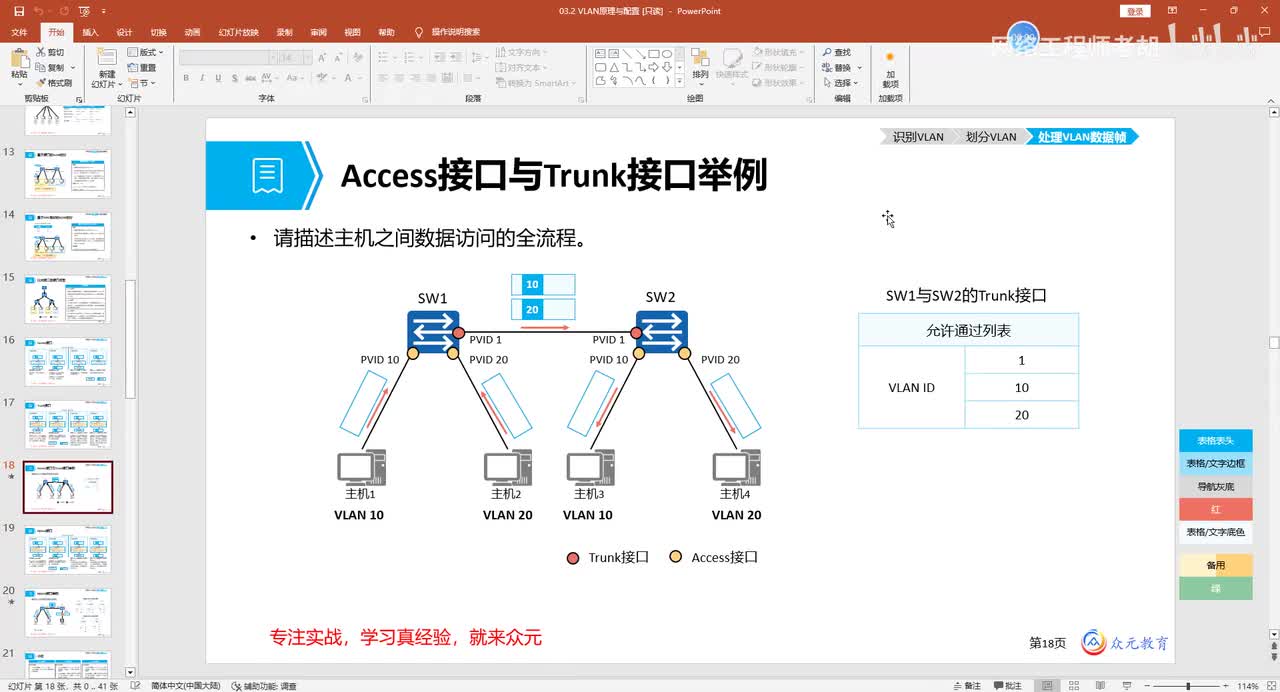Click the 粘贴 paste icon
This screenshot has height=692, width=1280.
(x=19, y=57)
